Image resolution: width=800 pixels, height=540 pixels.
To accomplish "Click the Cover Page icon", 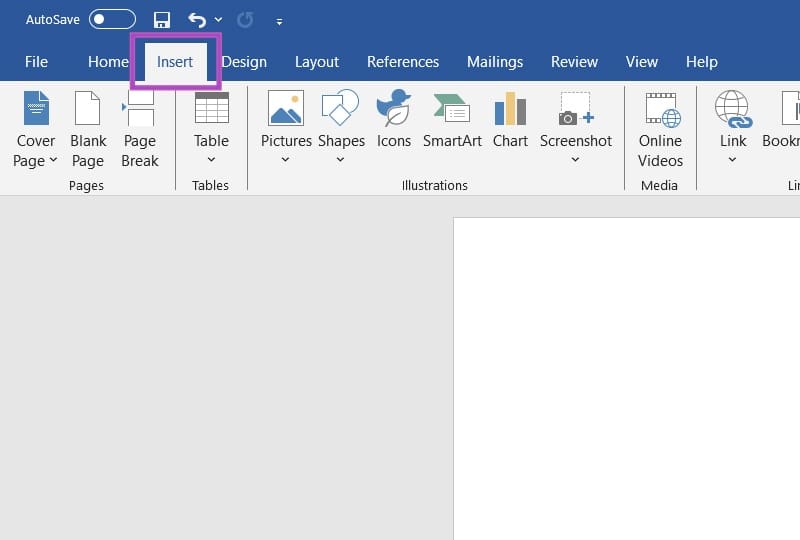I will (x=36, y=109).
